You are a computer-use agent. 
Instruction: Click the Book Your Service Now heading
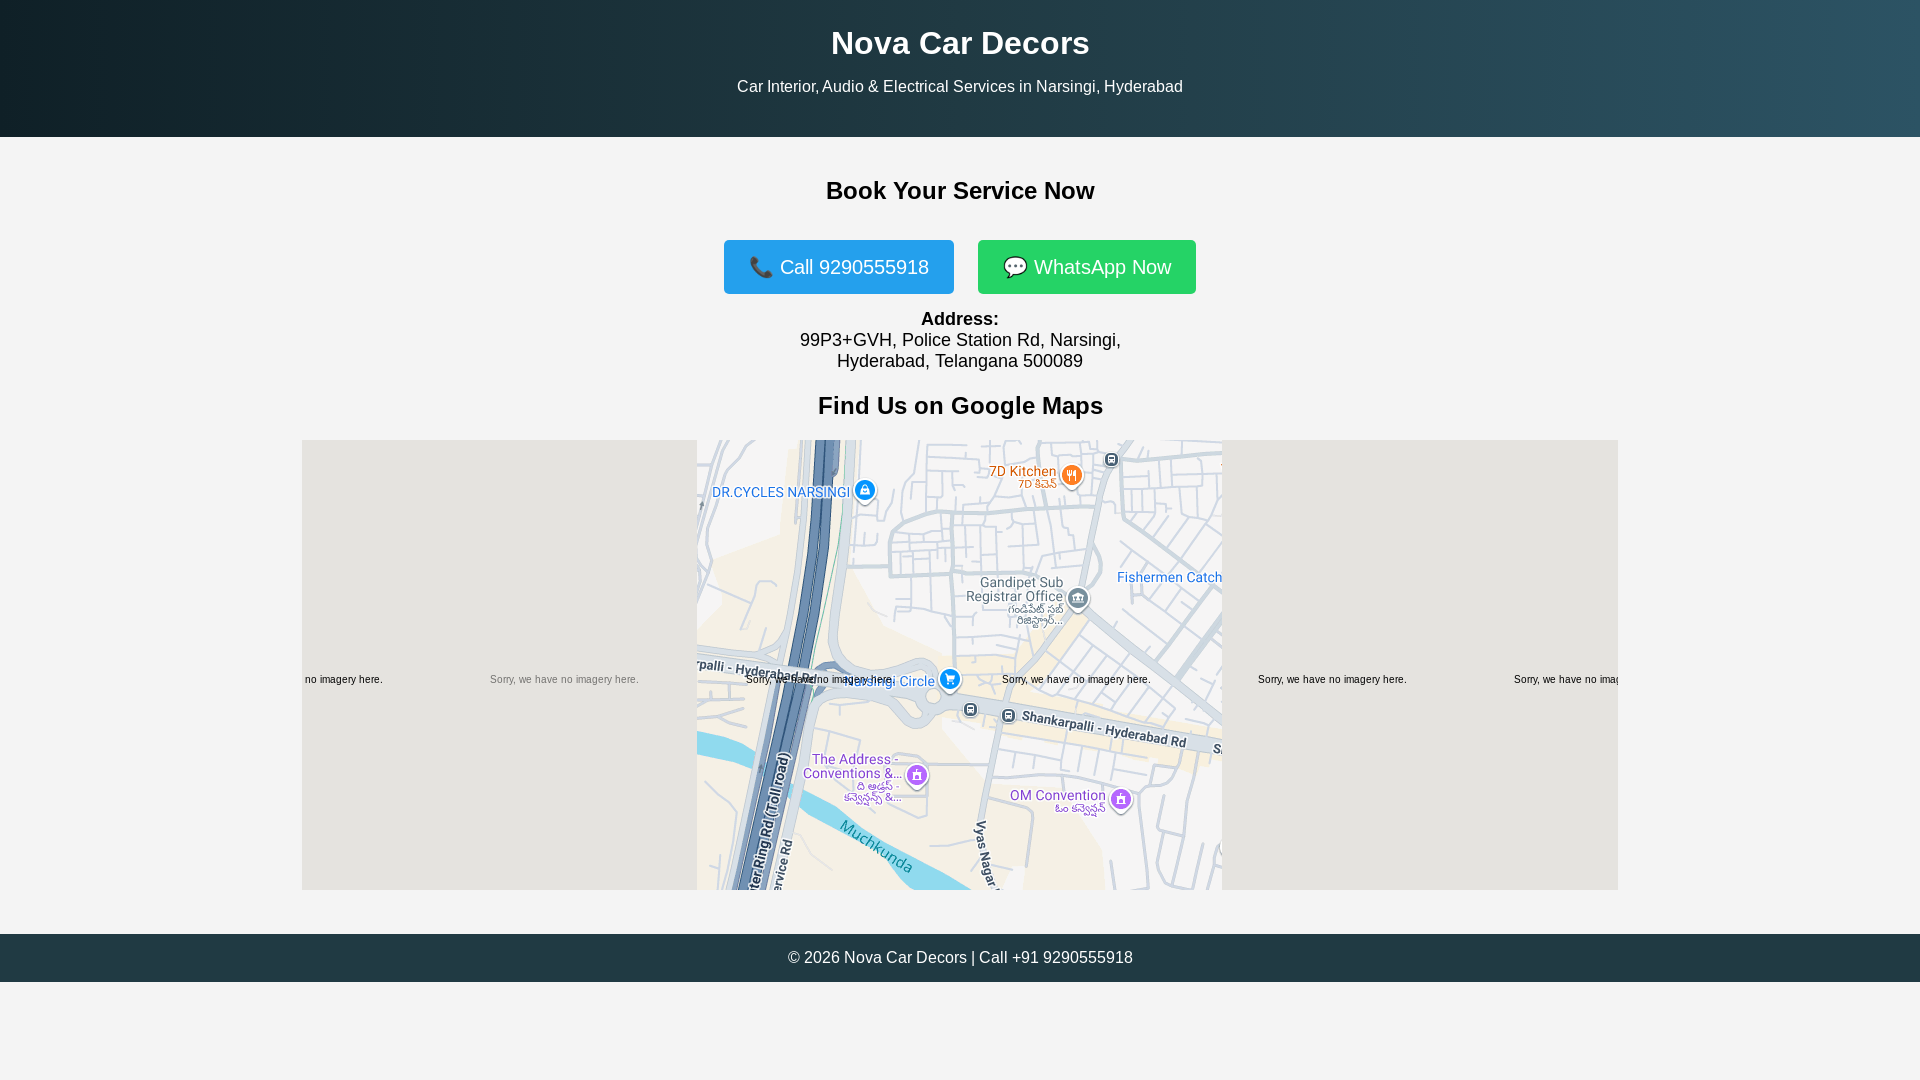click(960, 191)
